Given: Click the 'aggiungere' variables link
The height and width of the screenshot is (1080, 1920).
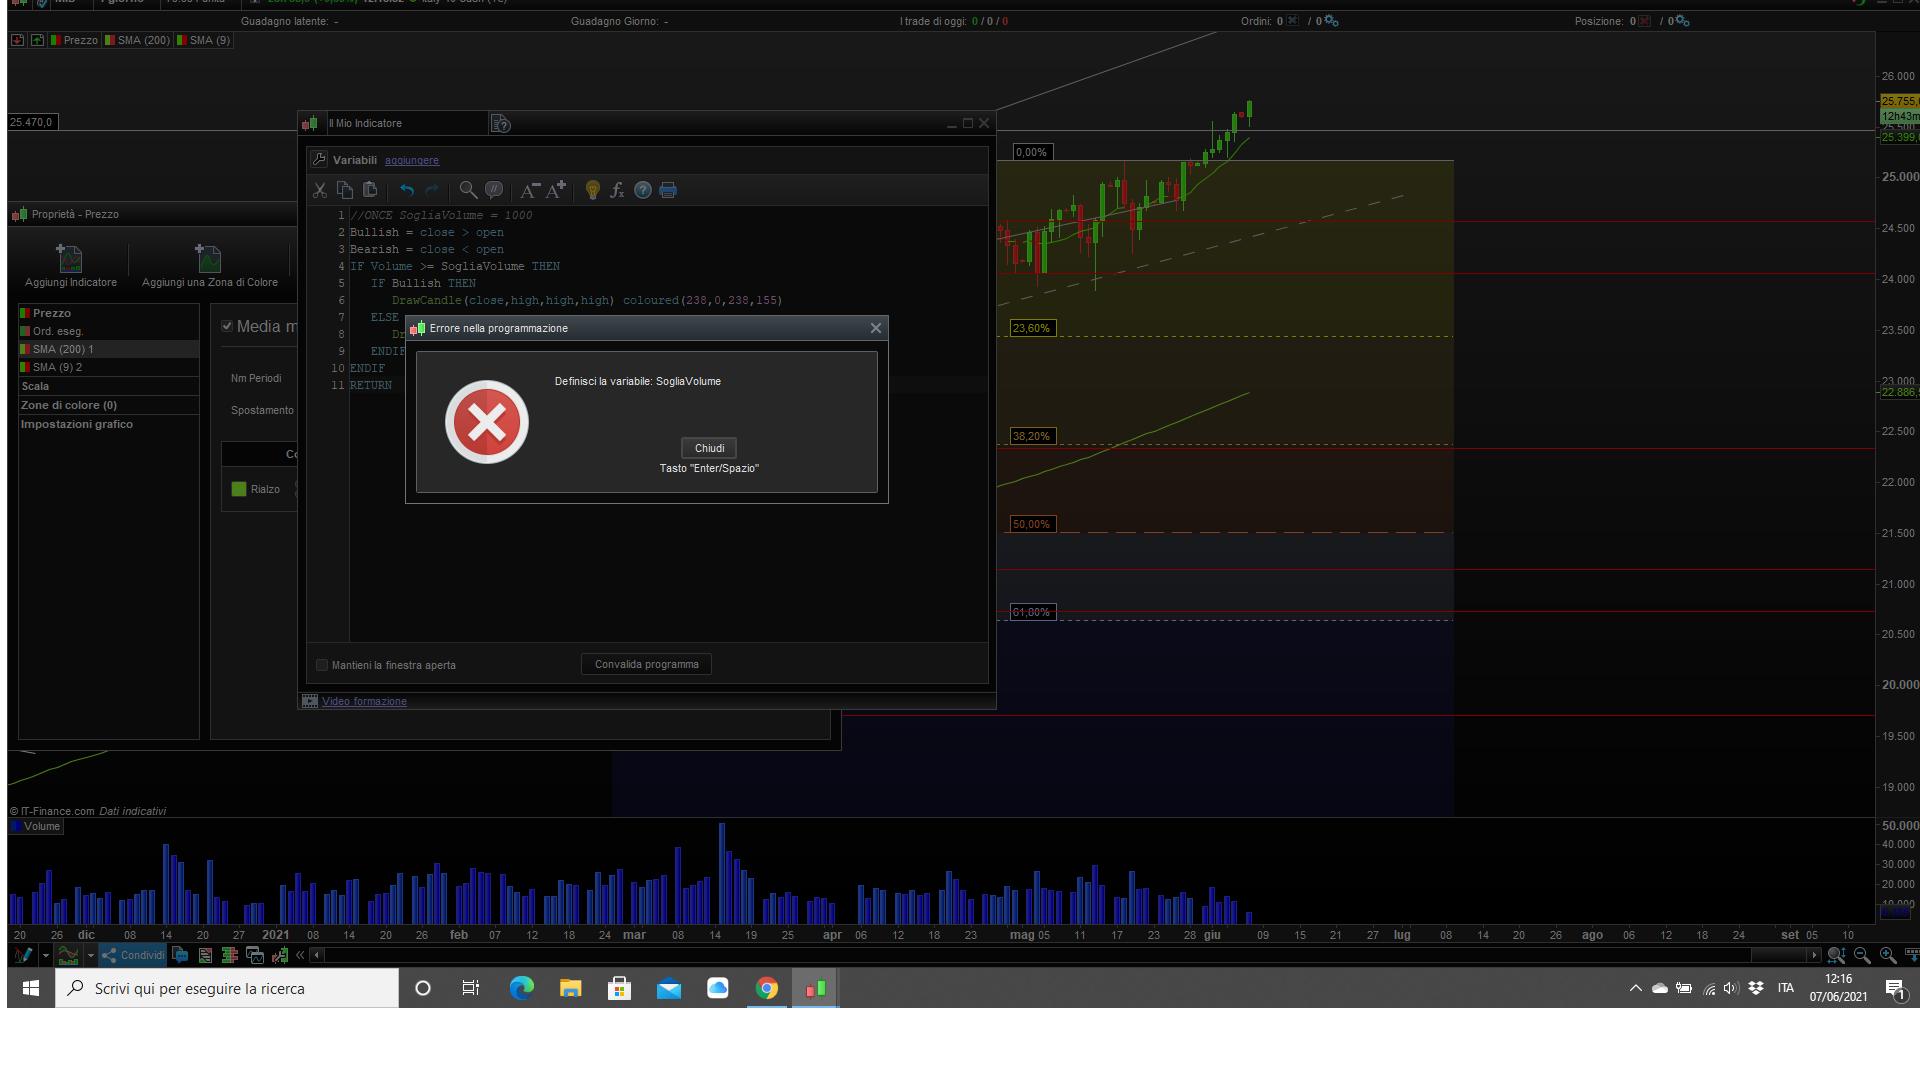Looking at the screenshot, I should [412, 160].
